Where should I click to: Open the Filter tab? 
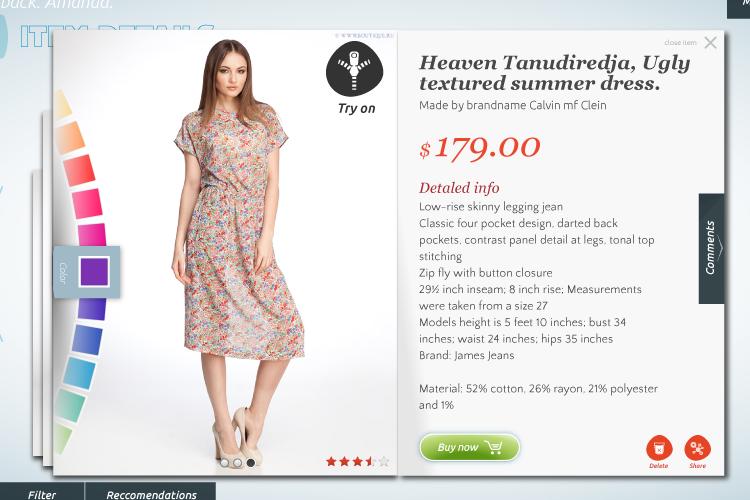(x=42, y=492)
